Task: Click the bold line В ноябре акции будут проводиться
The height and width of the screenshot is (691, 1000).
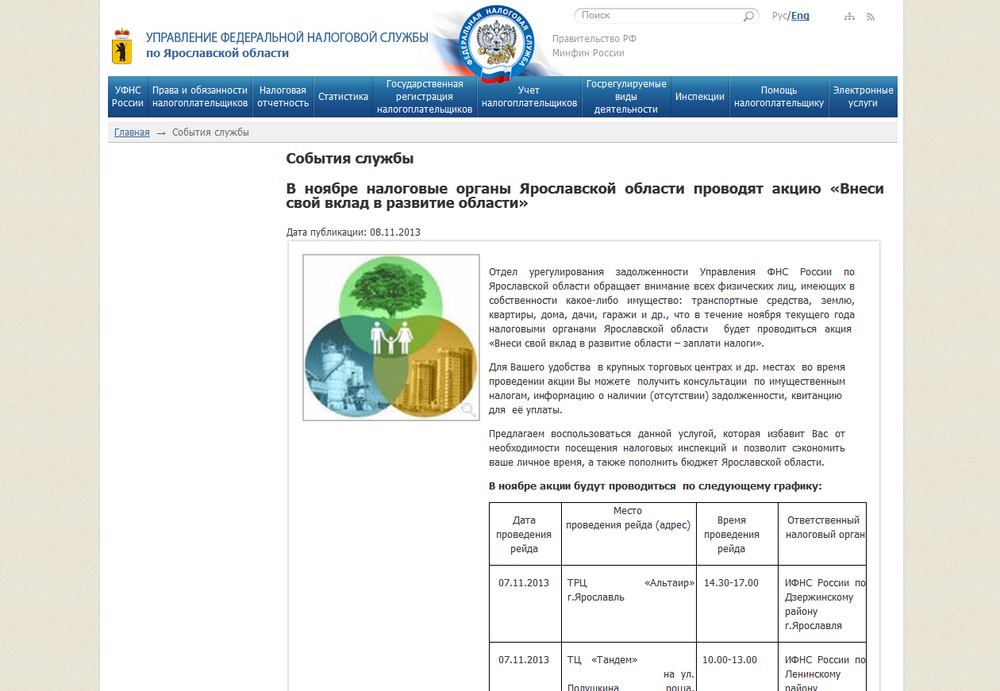Action: (x=655, y=486)
